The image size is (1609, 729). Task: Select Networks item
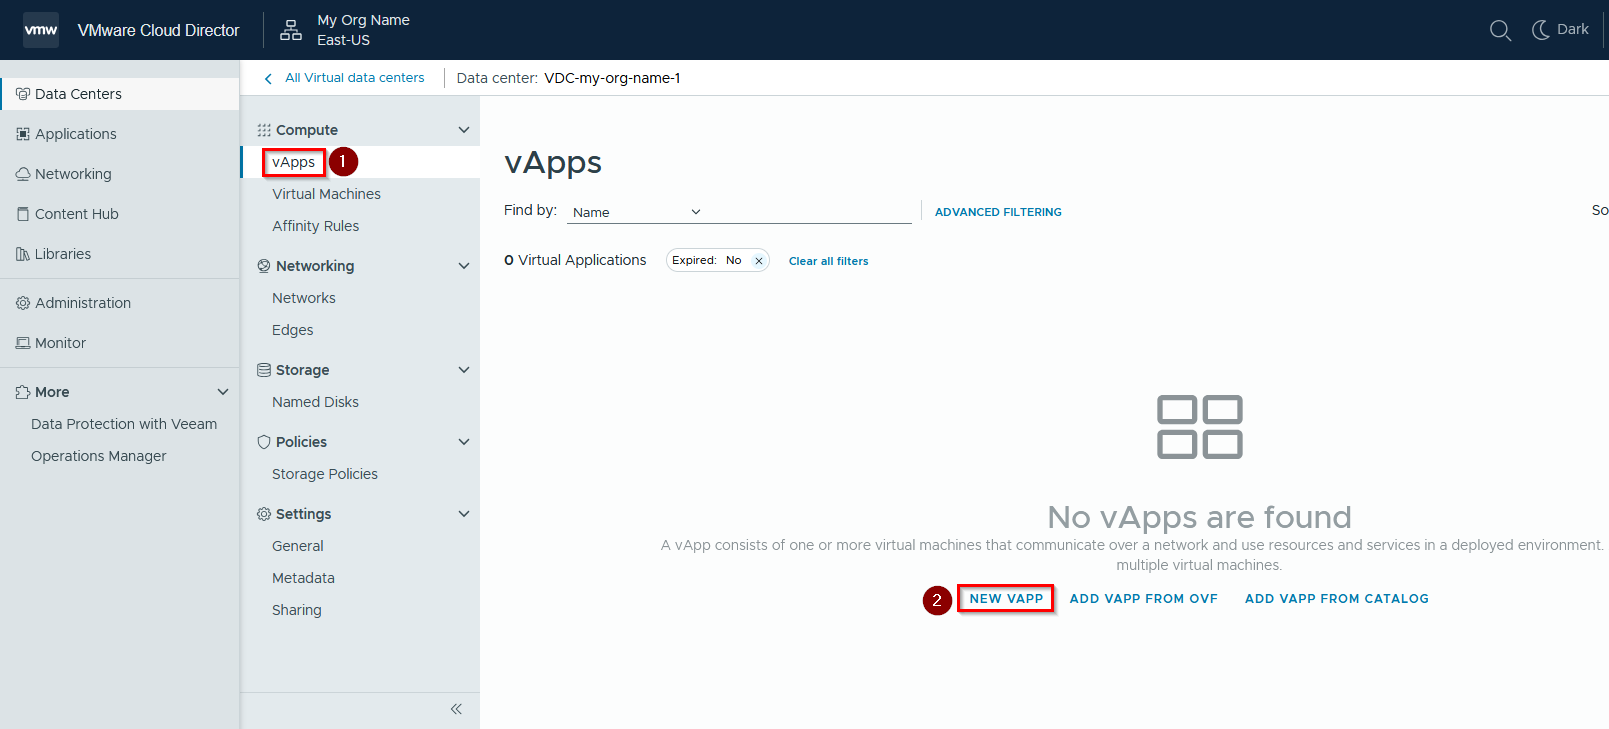click(x=304, y=298)
